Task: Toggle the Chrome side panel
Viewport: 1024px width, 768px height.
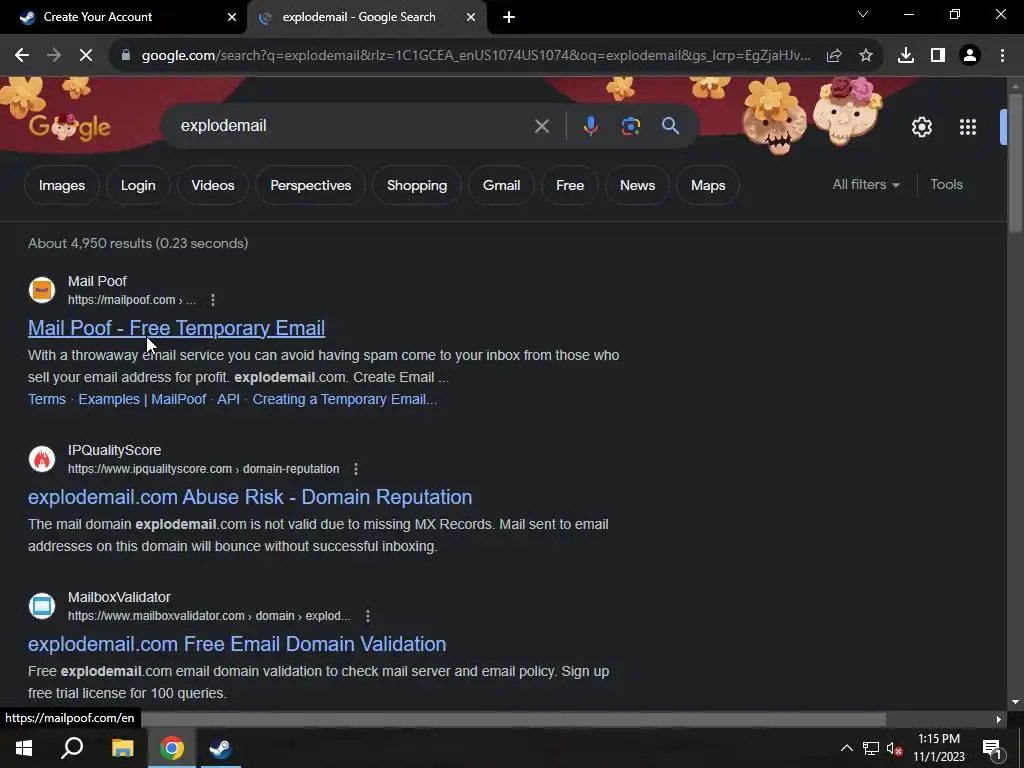Action: 938,56
